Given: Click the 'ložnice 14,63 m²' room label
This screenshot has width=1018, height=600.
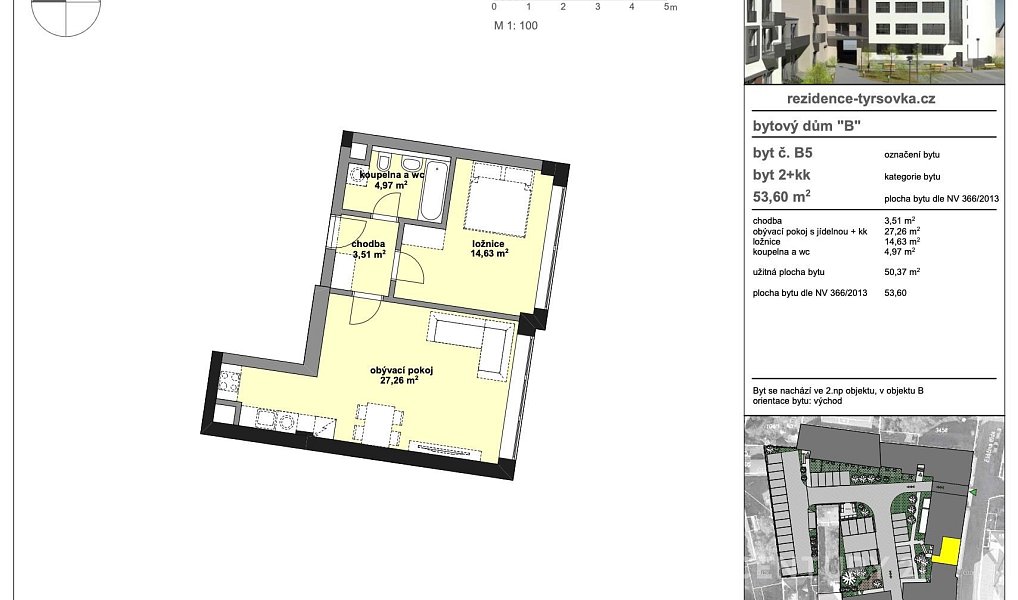Looking at the screenshot, I should click(489, 249).
